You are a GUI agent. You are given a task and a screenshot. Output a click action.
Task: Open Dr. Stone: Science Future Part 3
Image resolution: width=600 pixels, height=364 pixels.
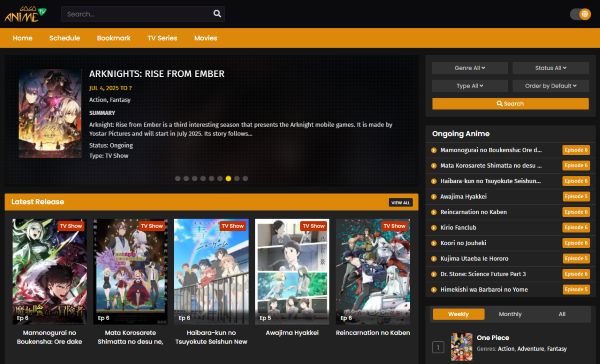483,274
